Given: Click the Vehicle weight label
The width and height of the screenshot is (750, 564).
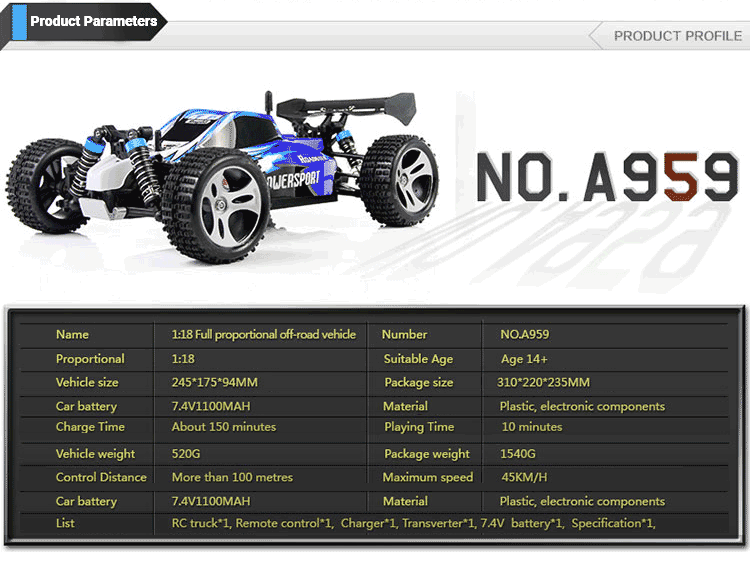Looking at the screenshot, I should pyautogui.click(x=95, y=454).
